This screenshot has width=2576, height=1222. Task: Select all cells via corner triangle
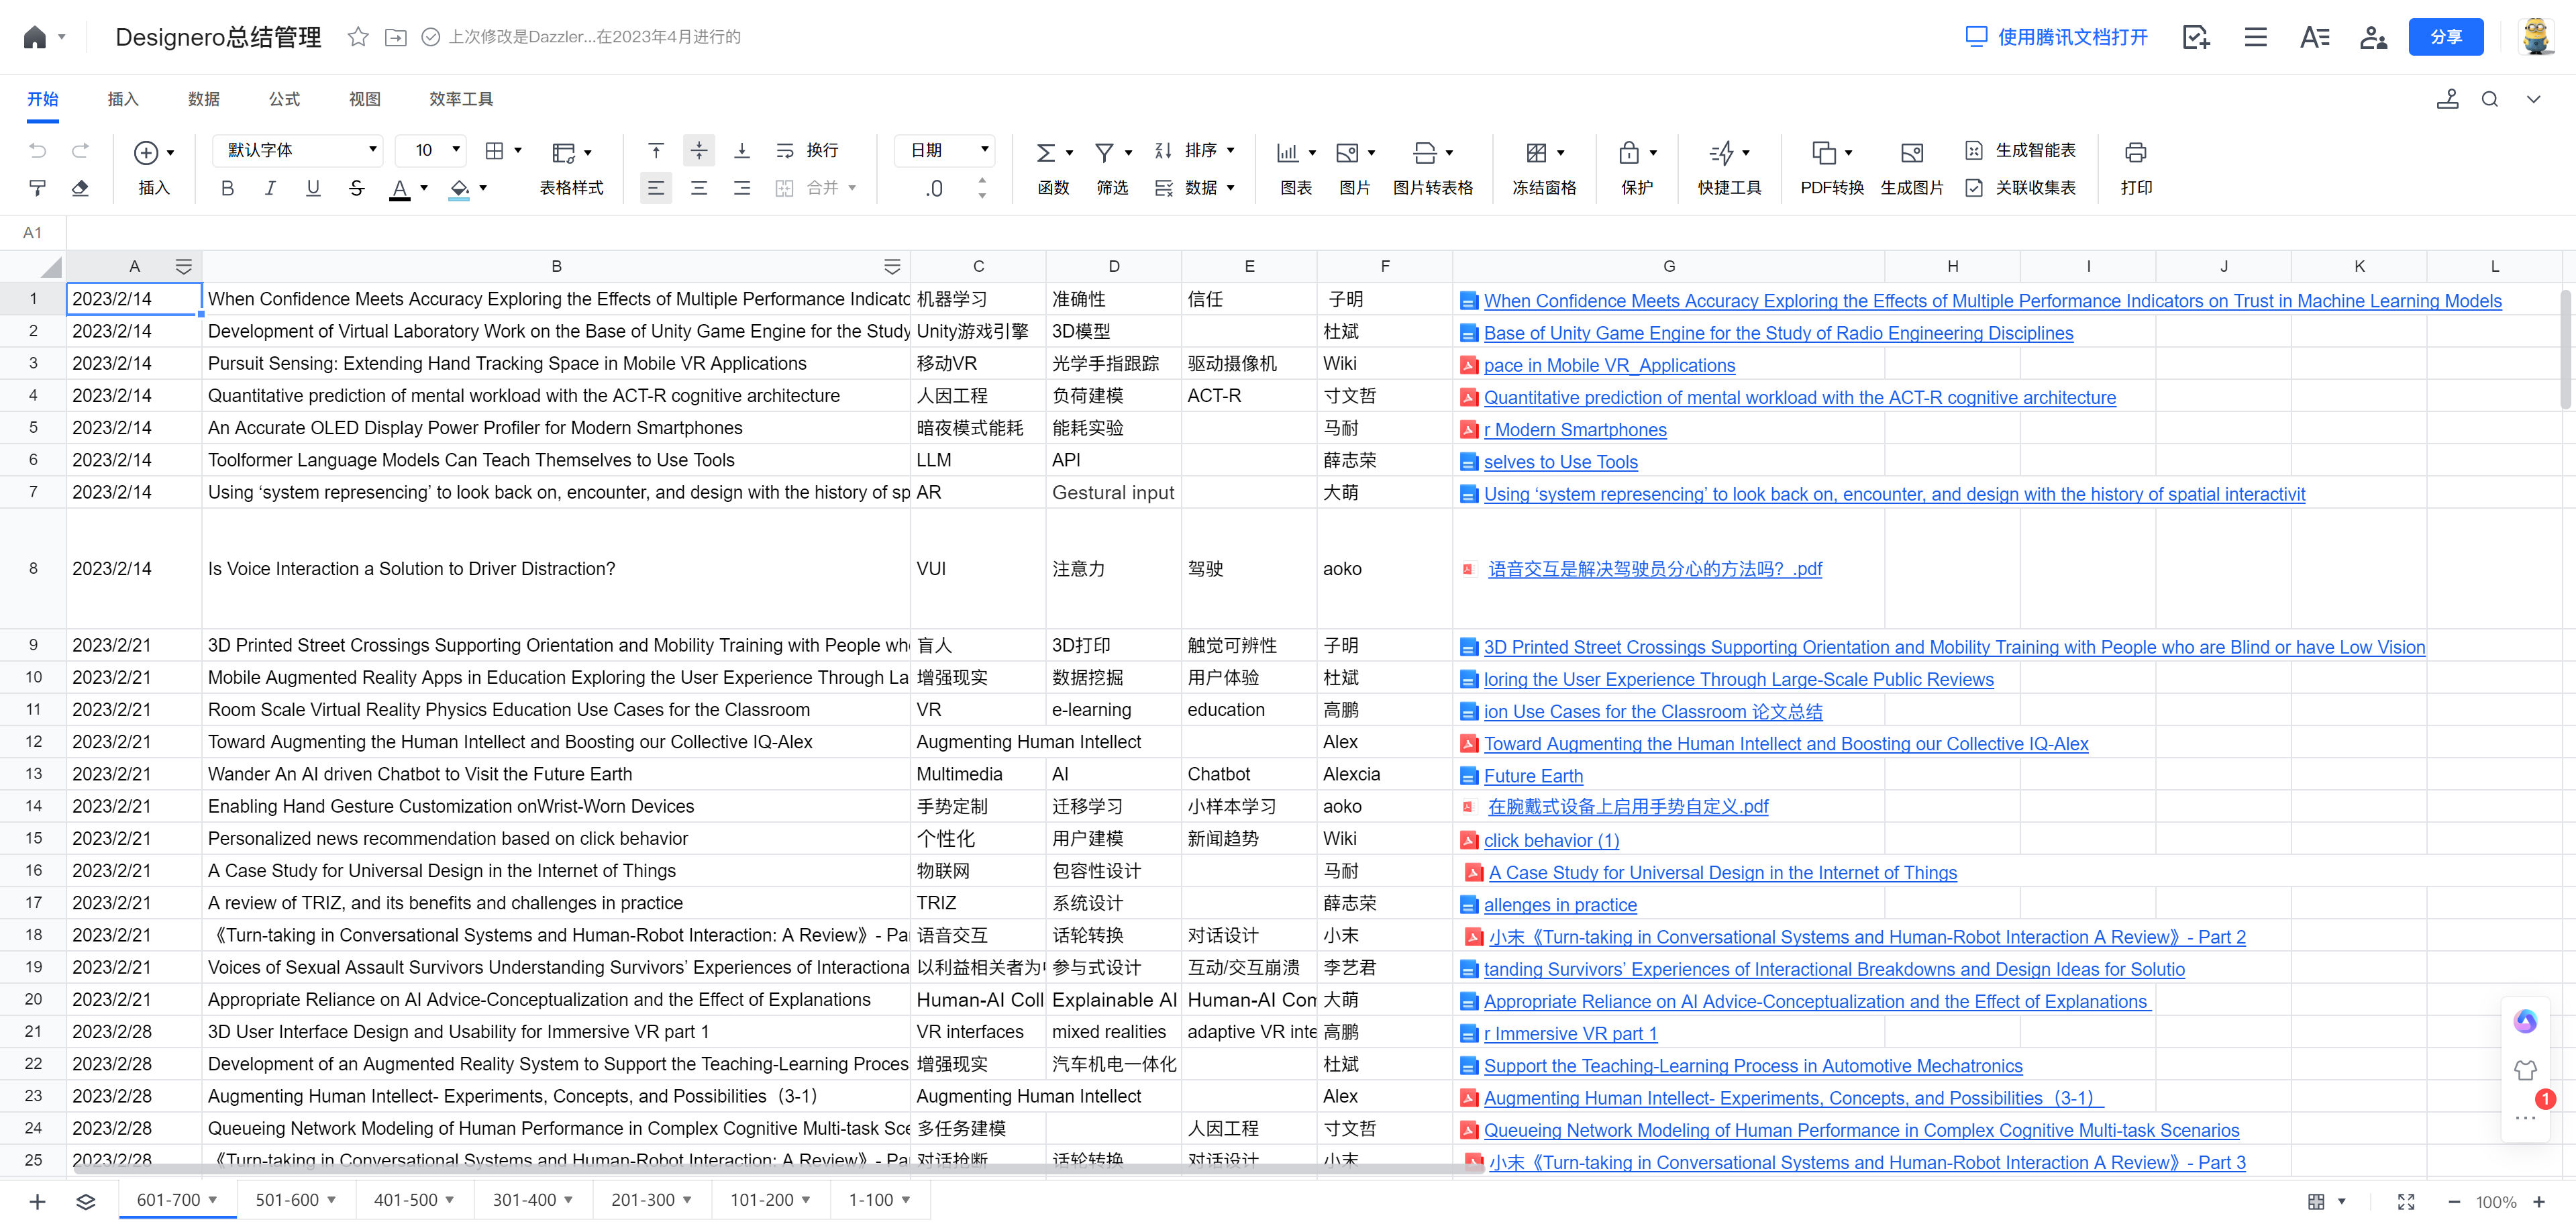(50, 267)
